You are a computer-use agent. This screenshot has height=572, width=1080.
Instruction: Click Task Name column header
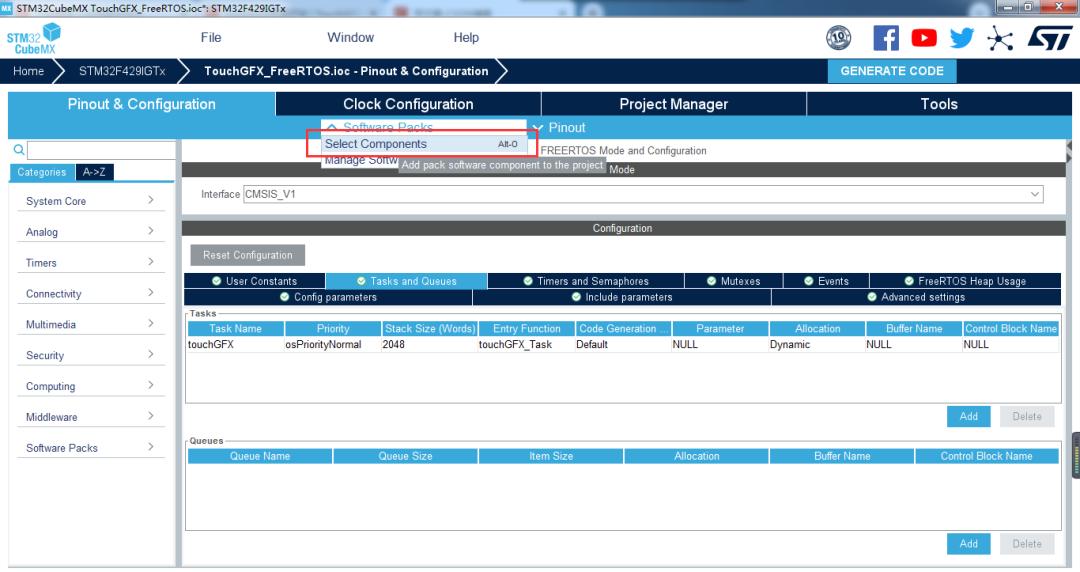pyautogui.click(x=236, y=329)
